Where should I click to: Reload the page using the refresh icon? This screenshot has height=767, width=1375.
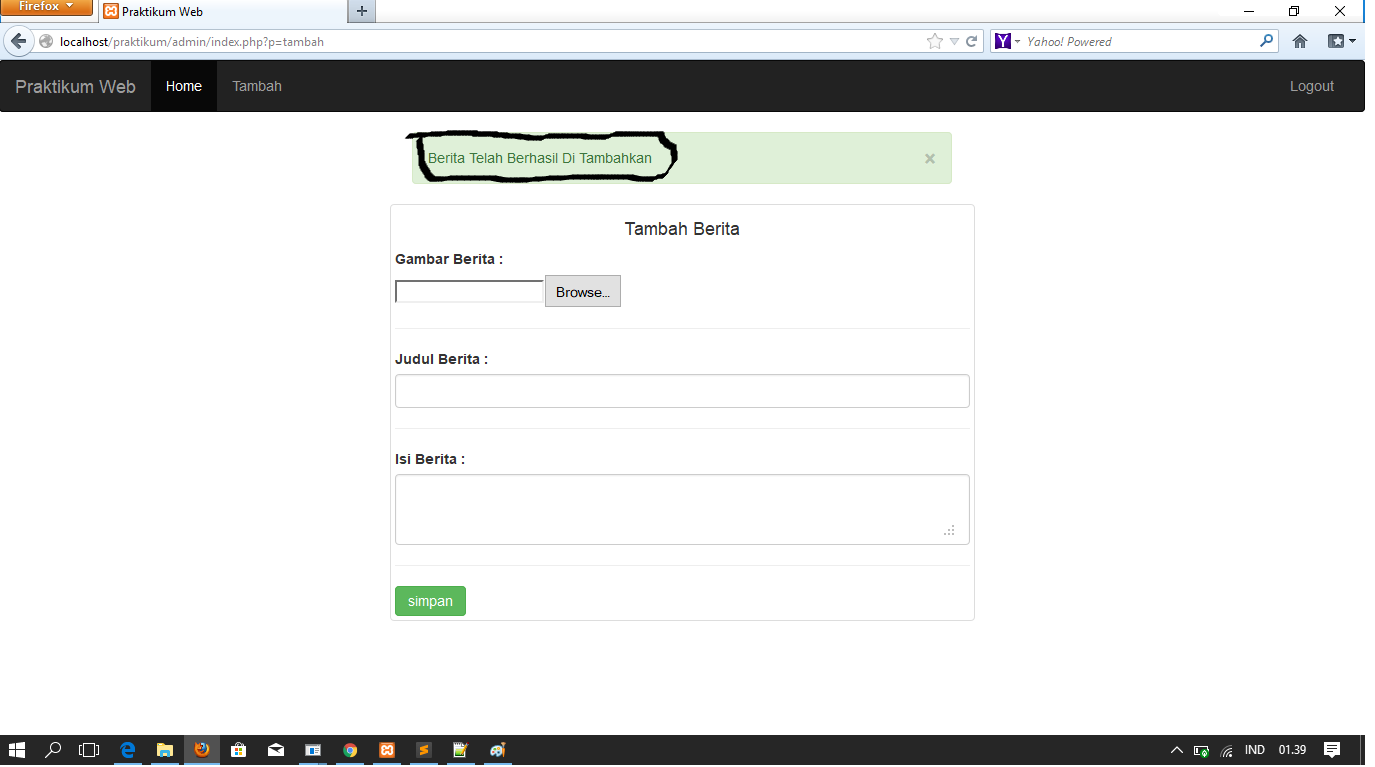coord(972,41)
